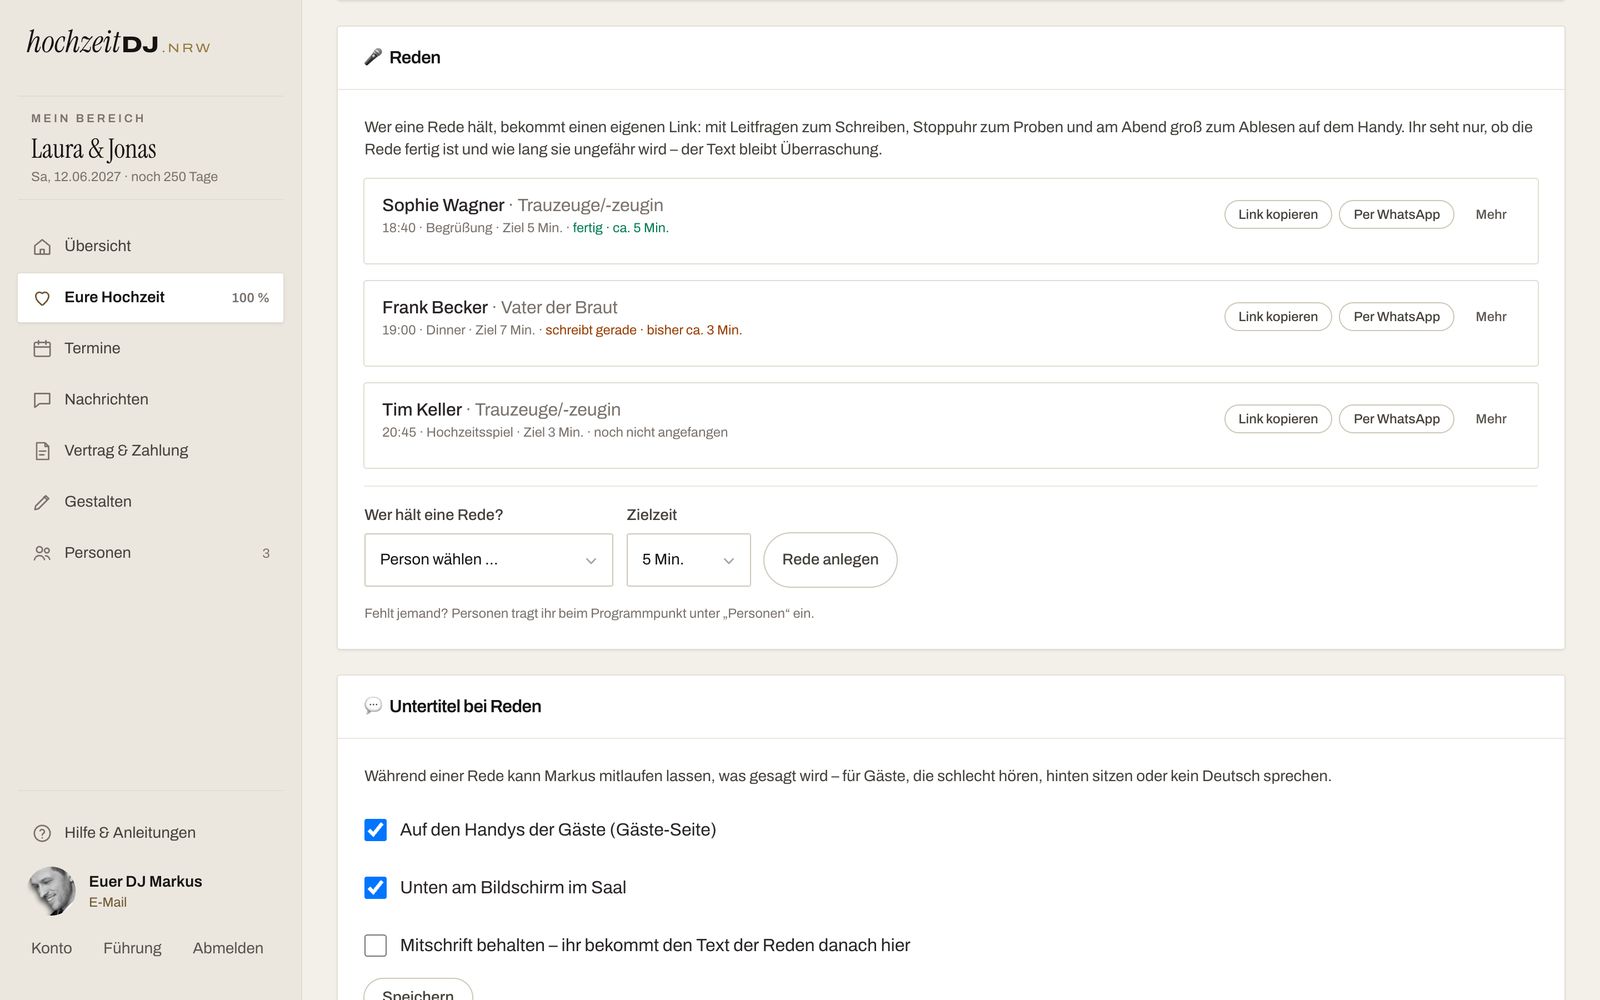The width and height of the screenshot is (1600, 1000).
Task: Select Eure Hochzeit menu item
Action: 150,297
